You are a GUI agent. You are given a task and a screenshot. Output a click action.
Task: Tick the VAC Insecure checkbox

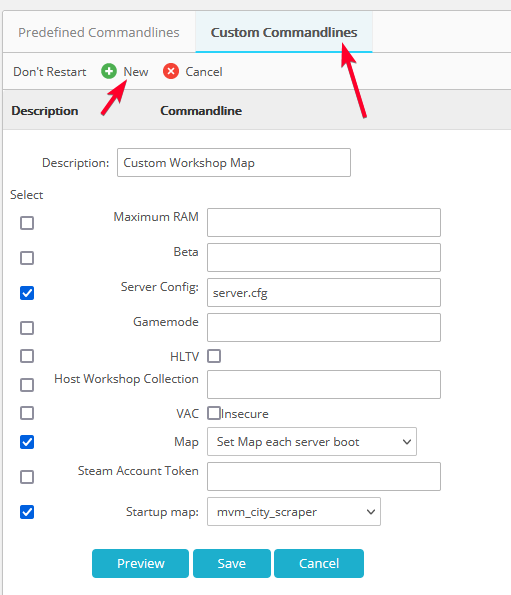click(214, 413)
